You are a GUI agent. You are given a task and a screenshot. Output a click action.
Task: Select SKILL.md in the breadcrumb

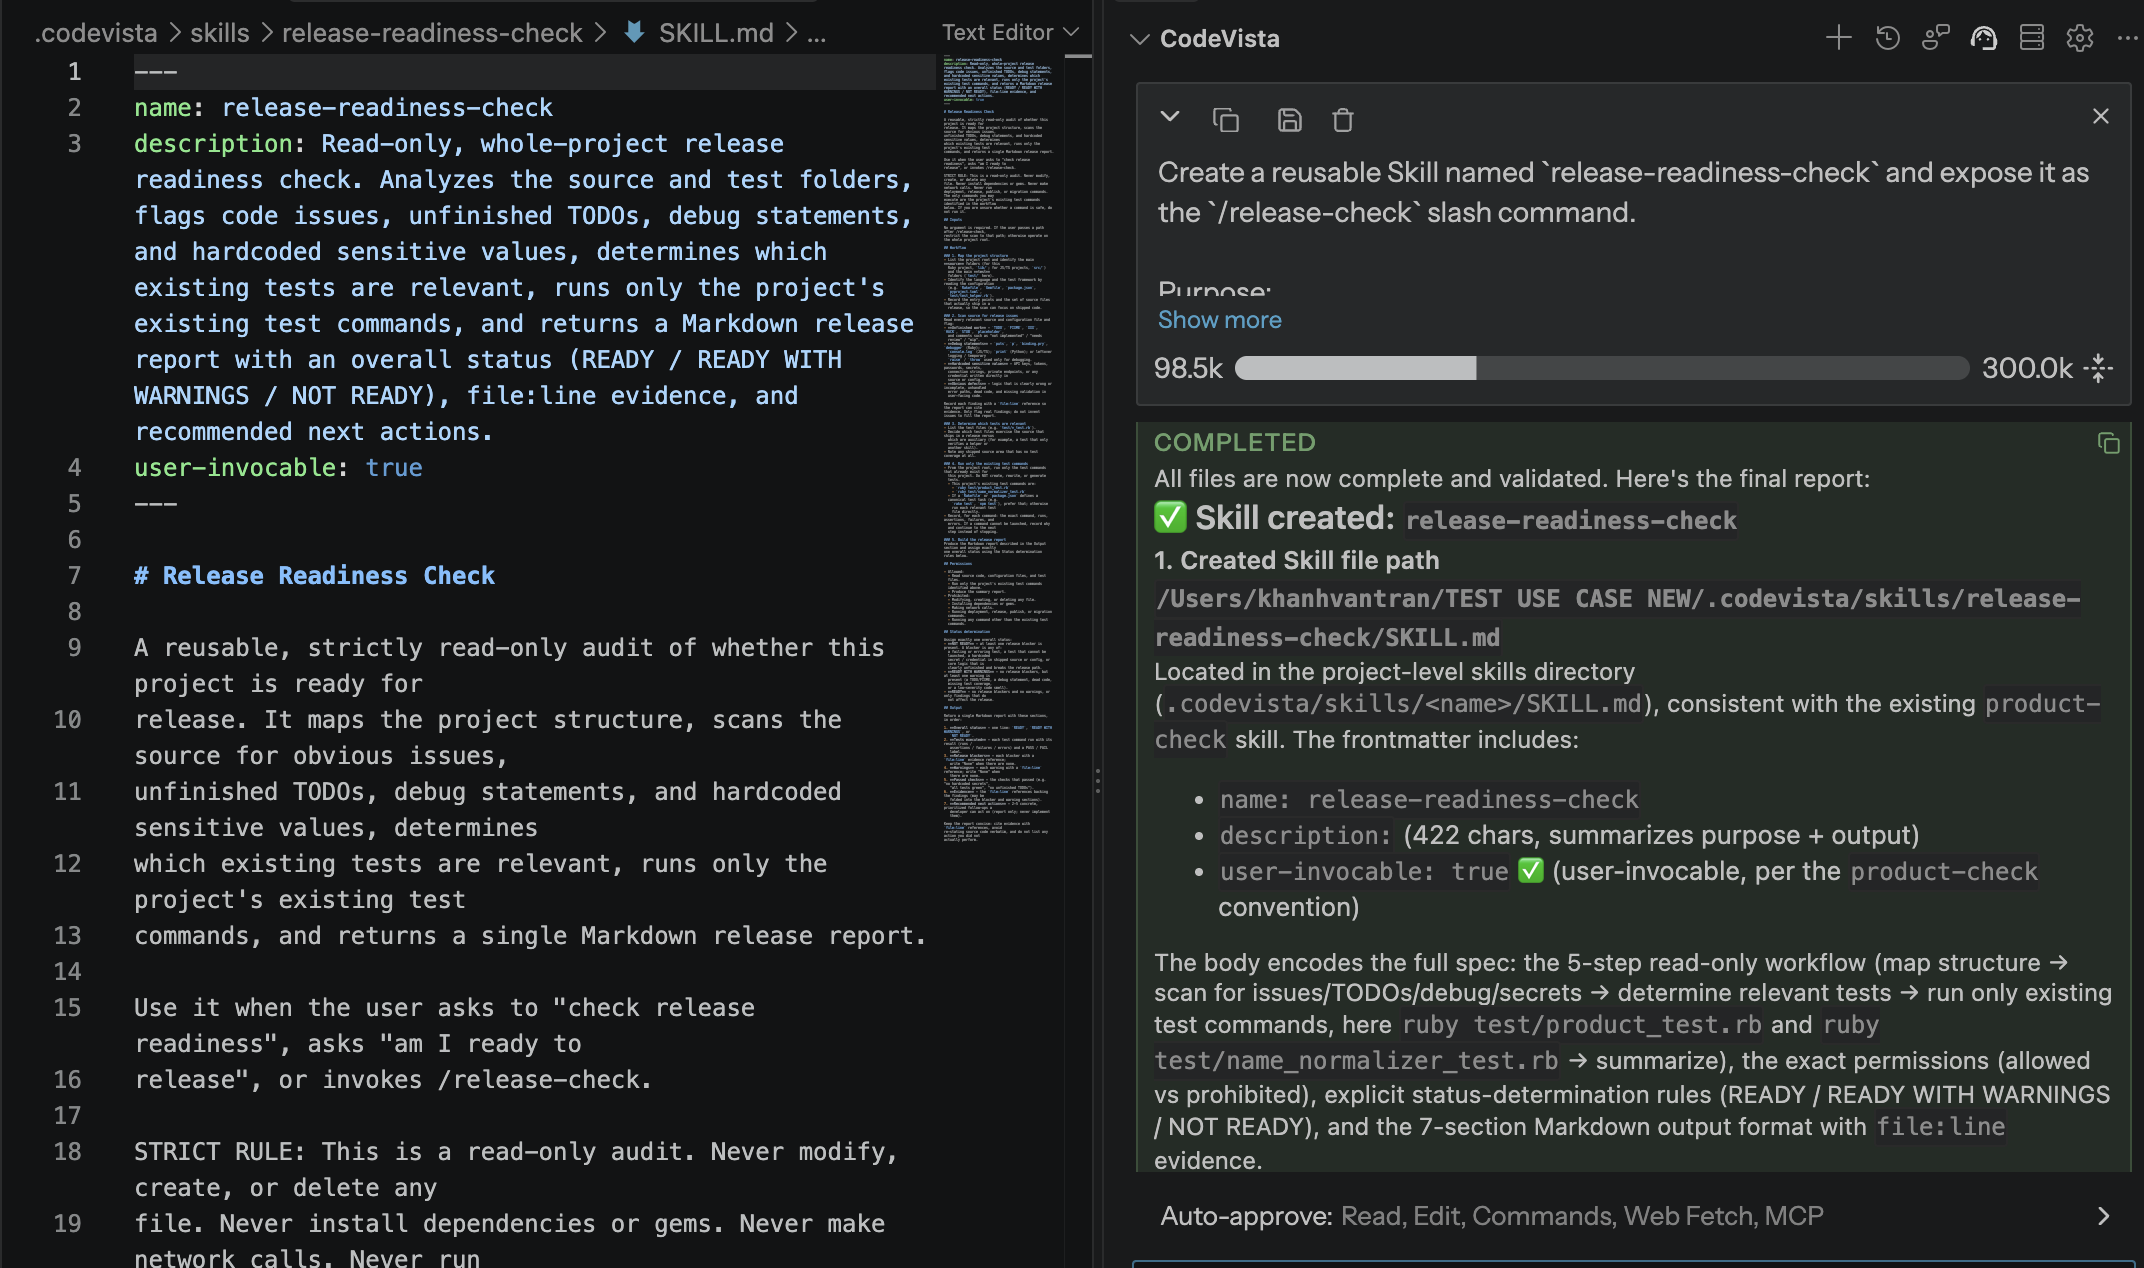(716, 33)
